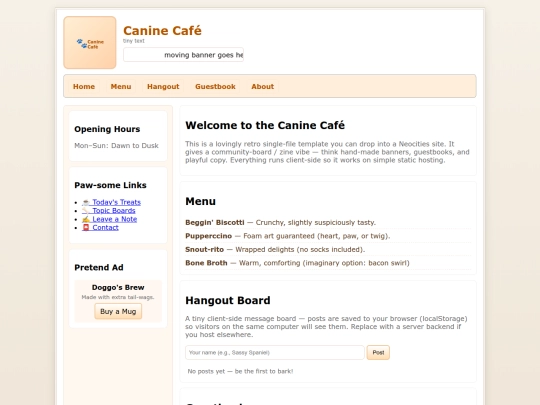Click the Paw-some Links heading
540x405 pixels.
coord(110,185)
